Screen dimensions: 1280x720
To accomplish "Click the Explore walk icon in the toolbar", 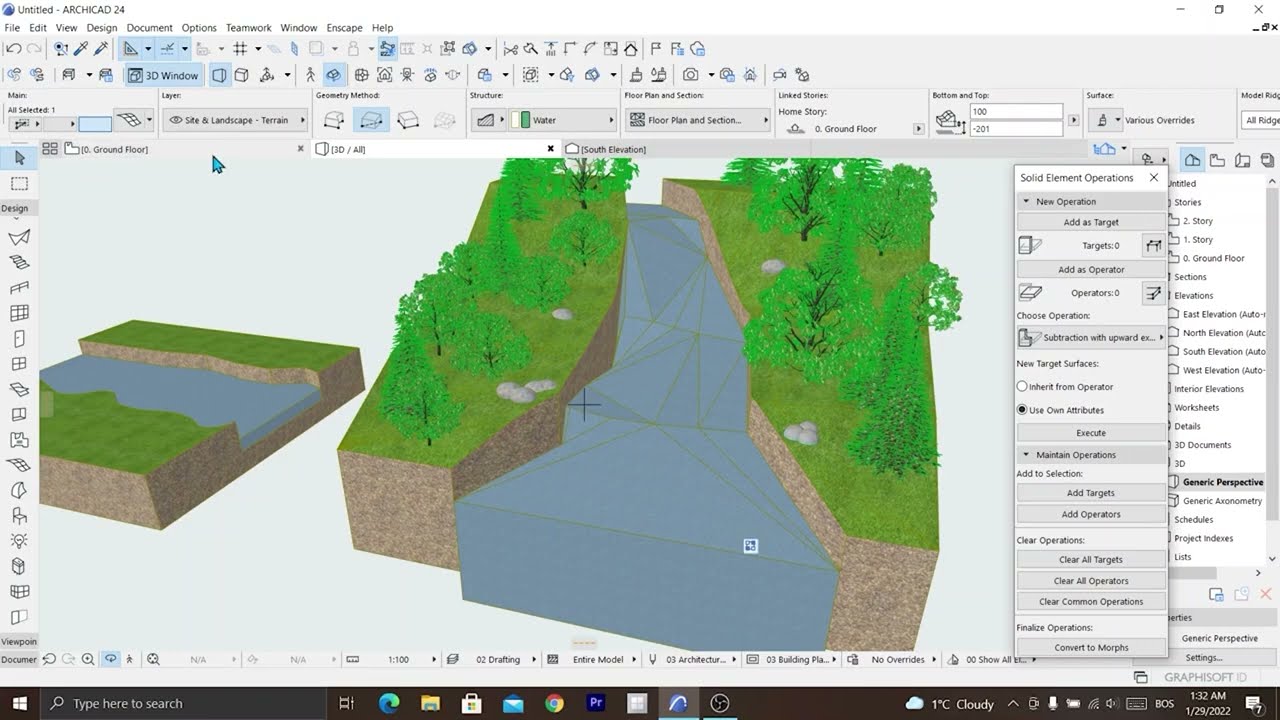I will tap(310, 75).
